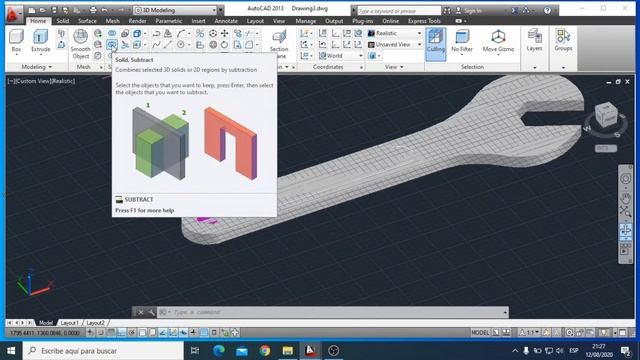
Task: Expand the View panel arrow
Action: click(x=402, y=67)
